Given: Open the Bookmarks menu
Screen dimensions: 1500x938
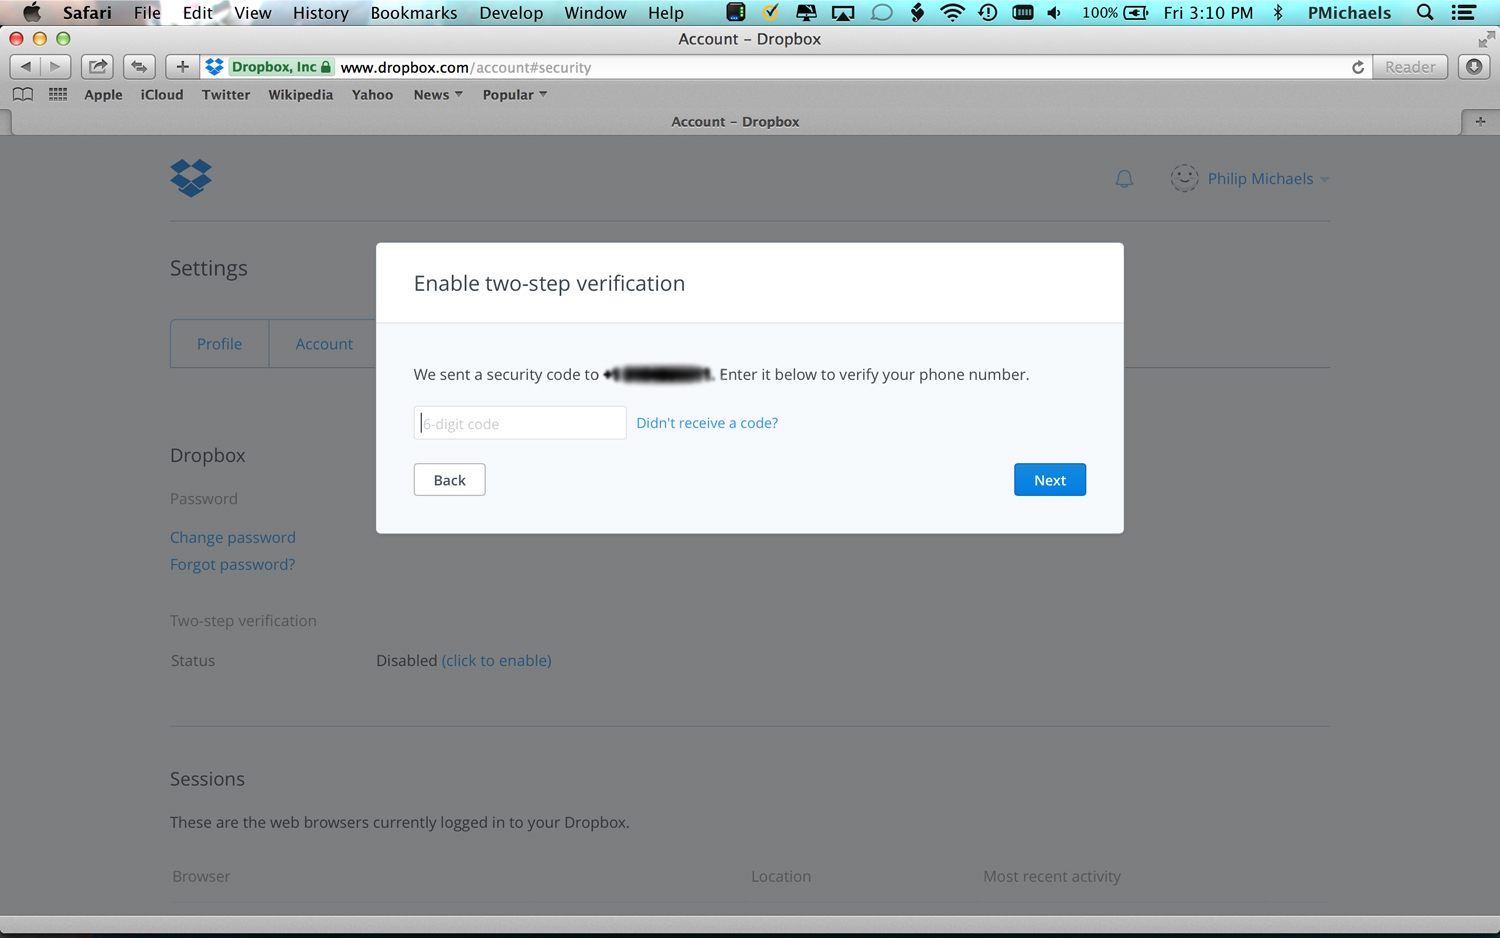Looking at the screenshot, I should [414, 12].
